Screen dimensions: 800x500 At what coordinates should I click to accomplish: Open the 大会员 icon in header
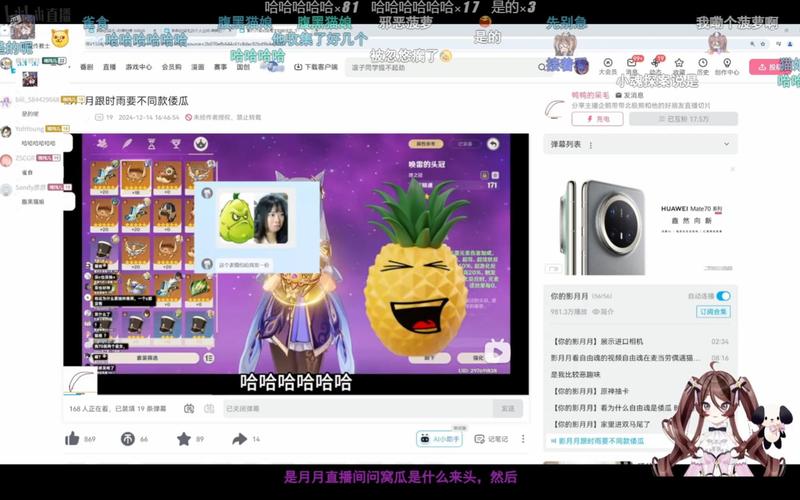[607, 66]
